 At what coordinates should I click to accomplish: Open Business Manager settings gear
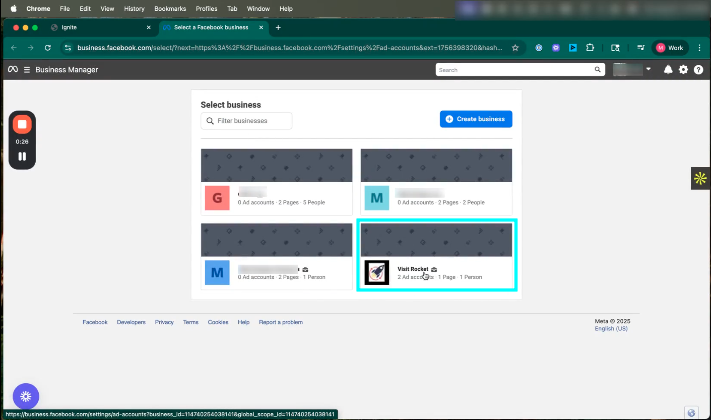684,70
